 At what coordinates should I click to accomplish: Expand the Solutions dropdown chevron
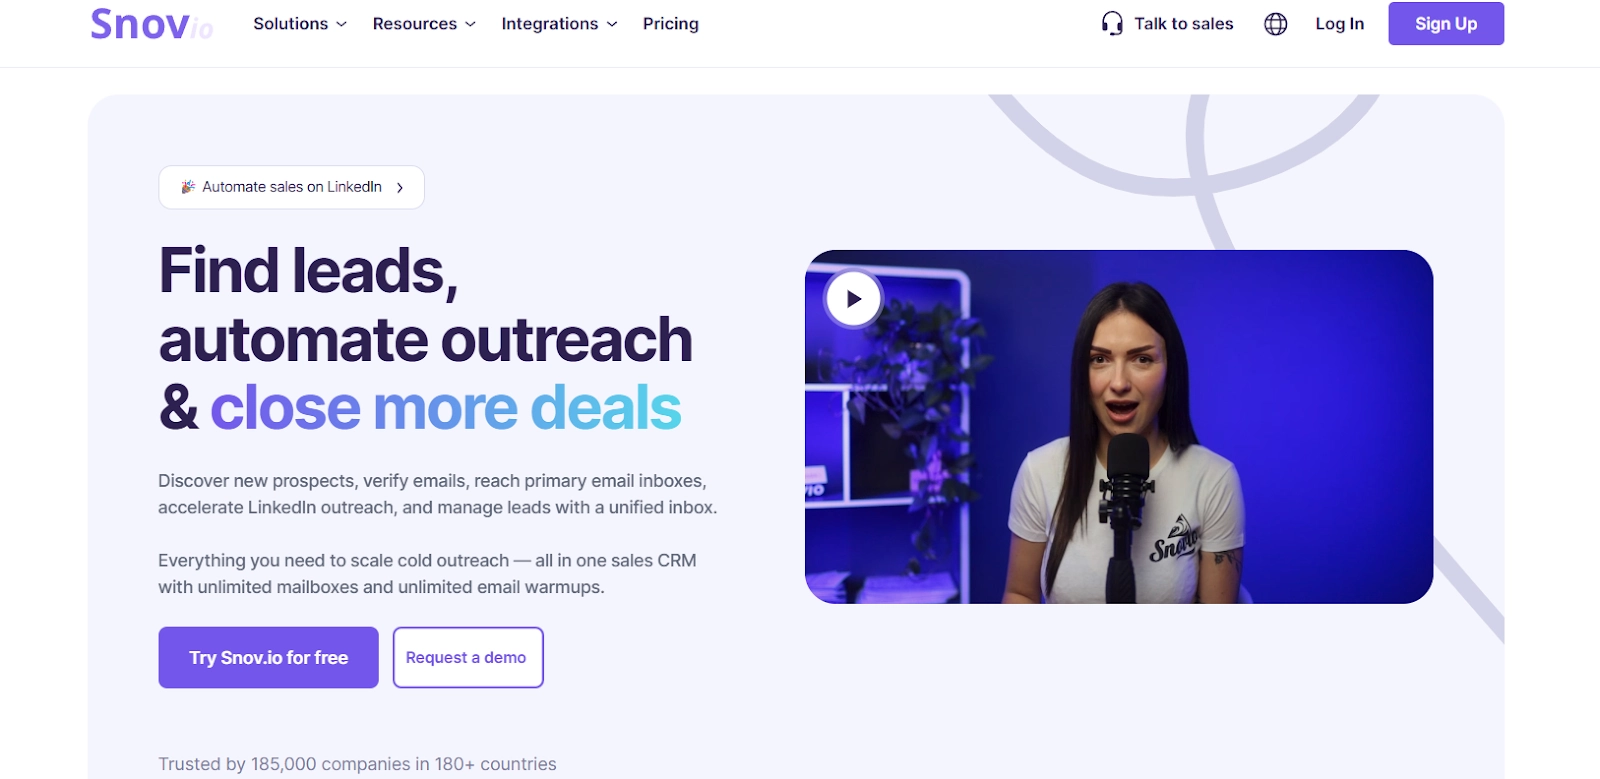pyautogui.click(x=341, y=24)
